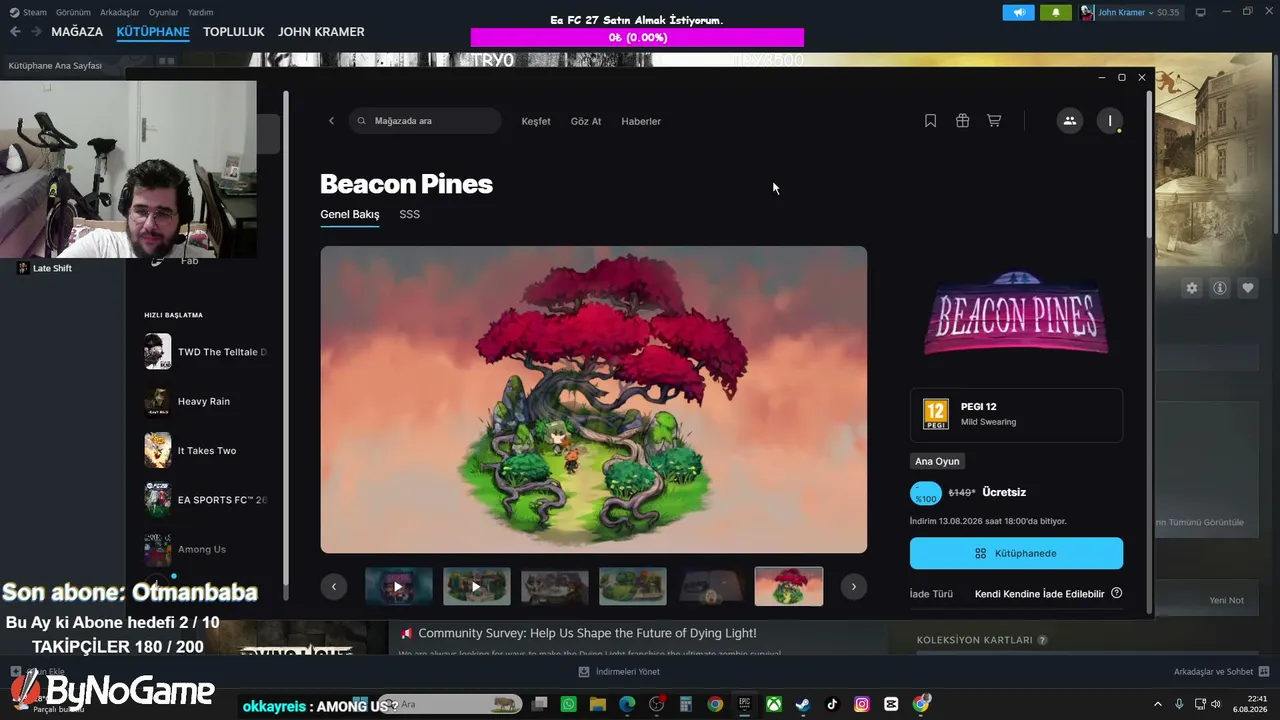Switch to the SSS tab
This screenshot has height=720, width=1280.
[x=410, y=214]
